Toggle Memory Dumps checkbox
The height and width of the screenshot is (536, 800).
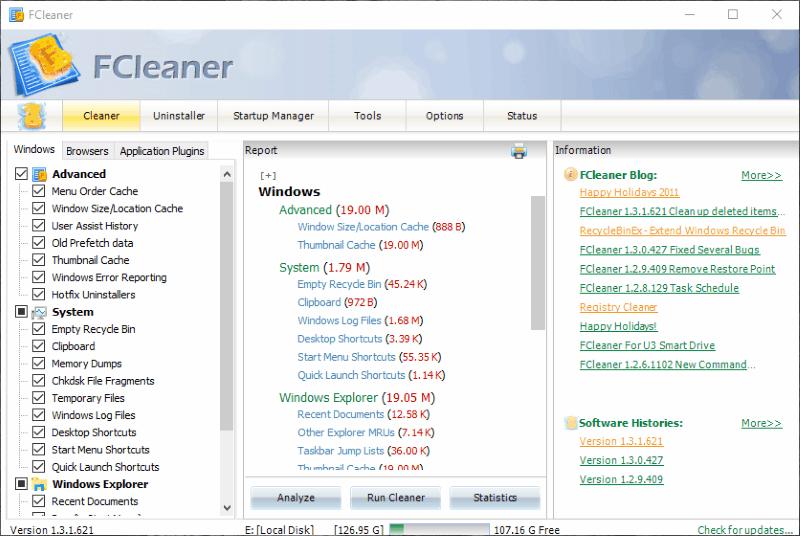38,363
